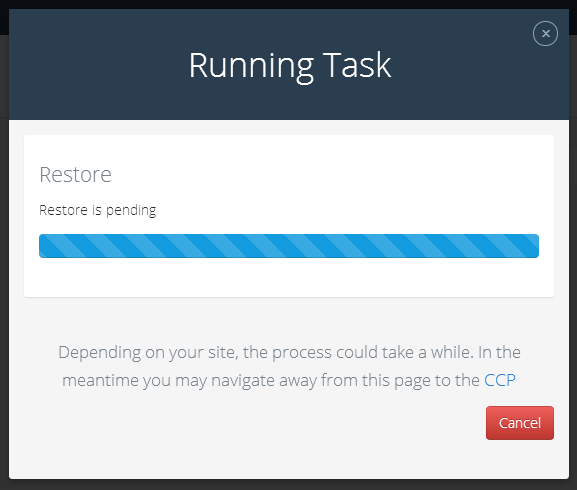Click the 'meantime you may navigate' line
This screenshot has height=490, width=577.
click(289, 380)
